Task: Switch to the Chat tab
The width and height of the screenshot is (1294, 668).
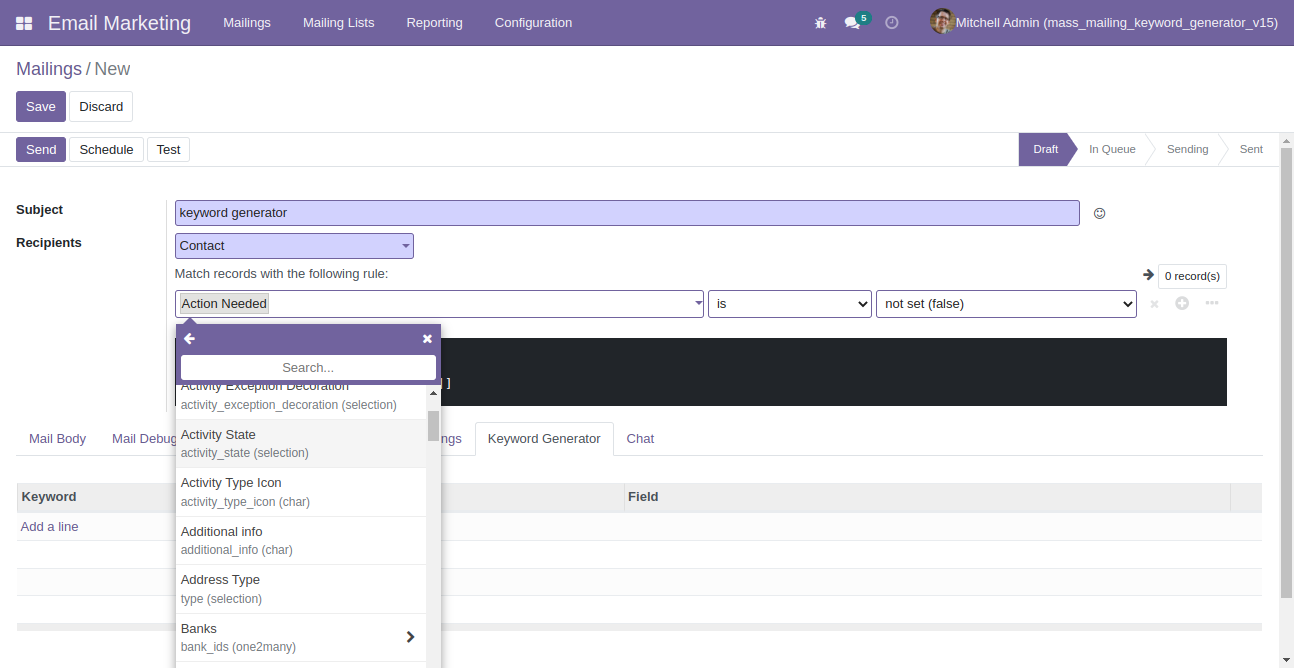Action: [640, 439]
